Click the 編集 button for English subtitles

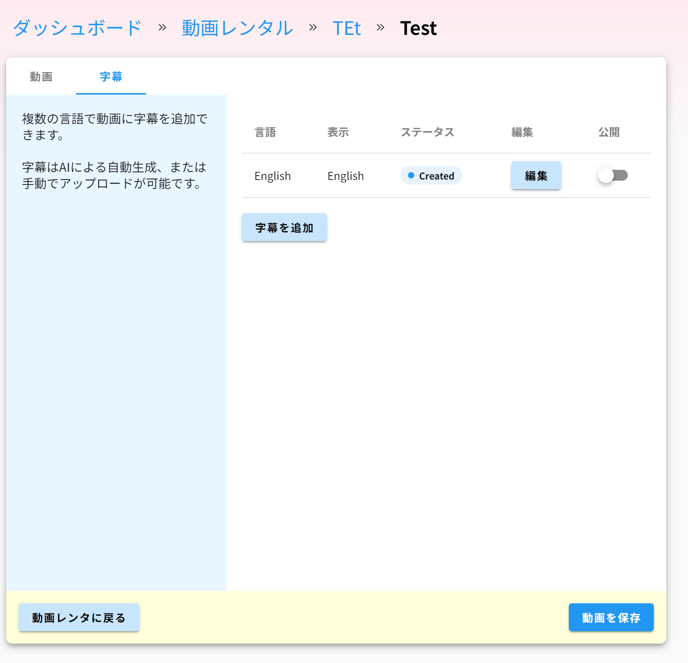(x=536, y=176)
